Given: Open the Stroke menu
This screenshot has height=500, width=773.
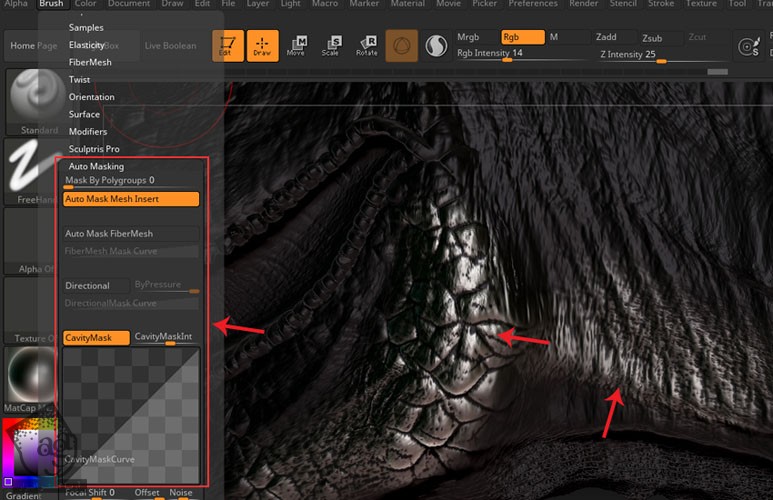Looking at the screenshot, I should coord(660,4).
